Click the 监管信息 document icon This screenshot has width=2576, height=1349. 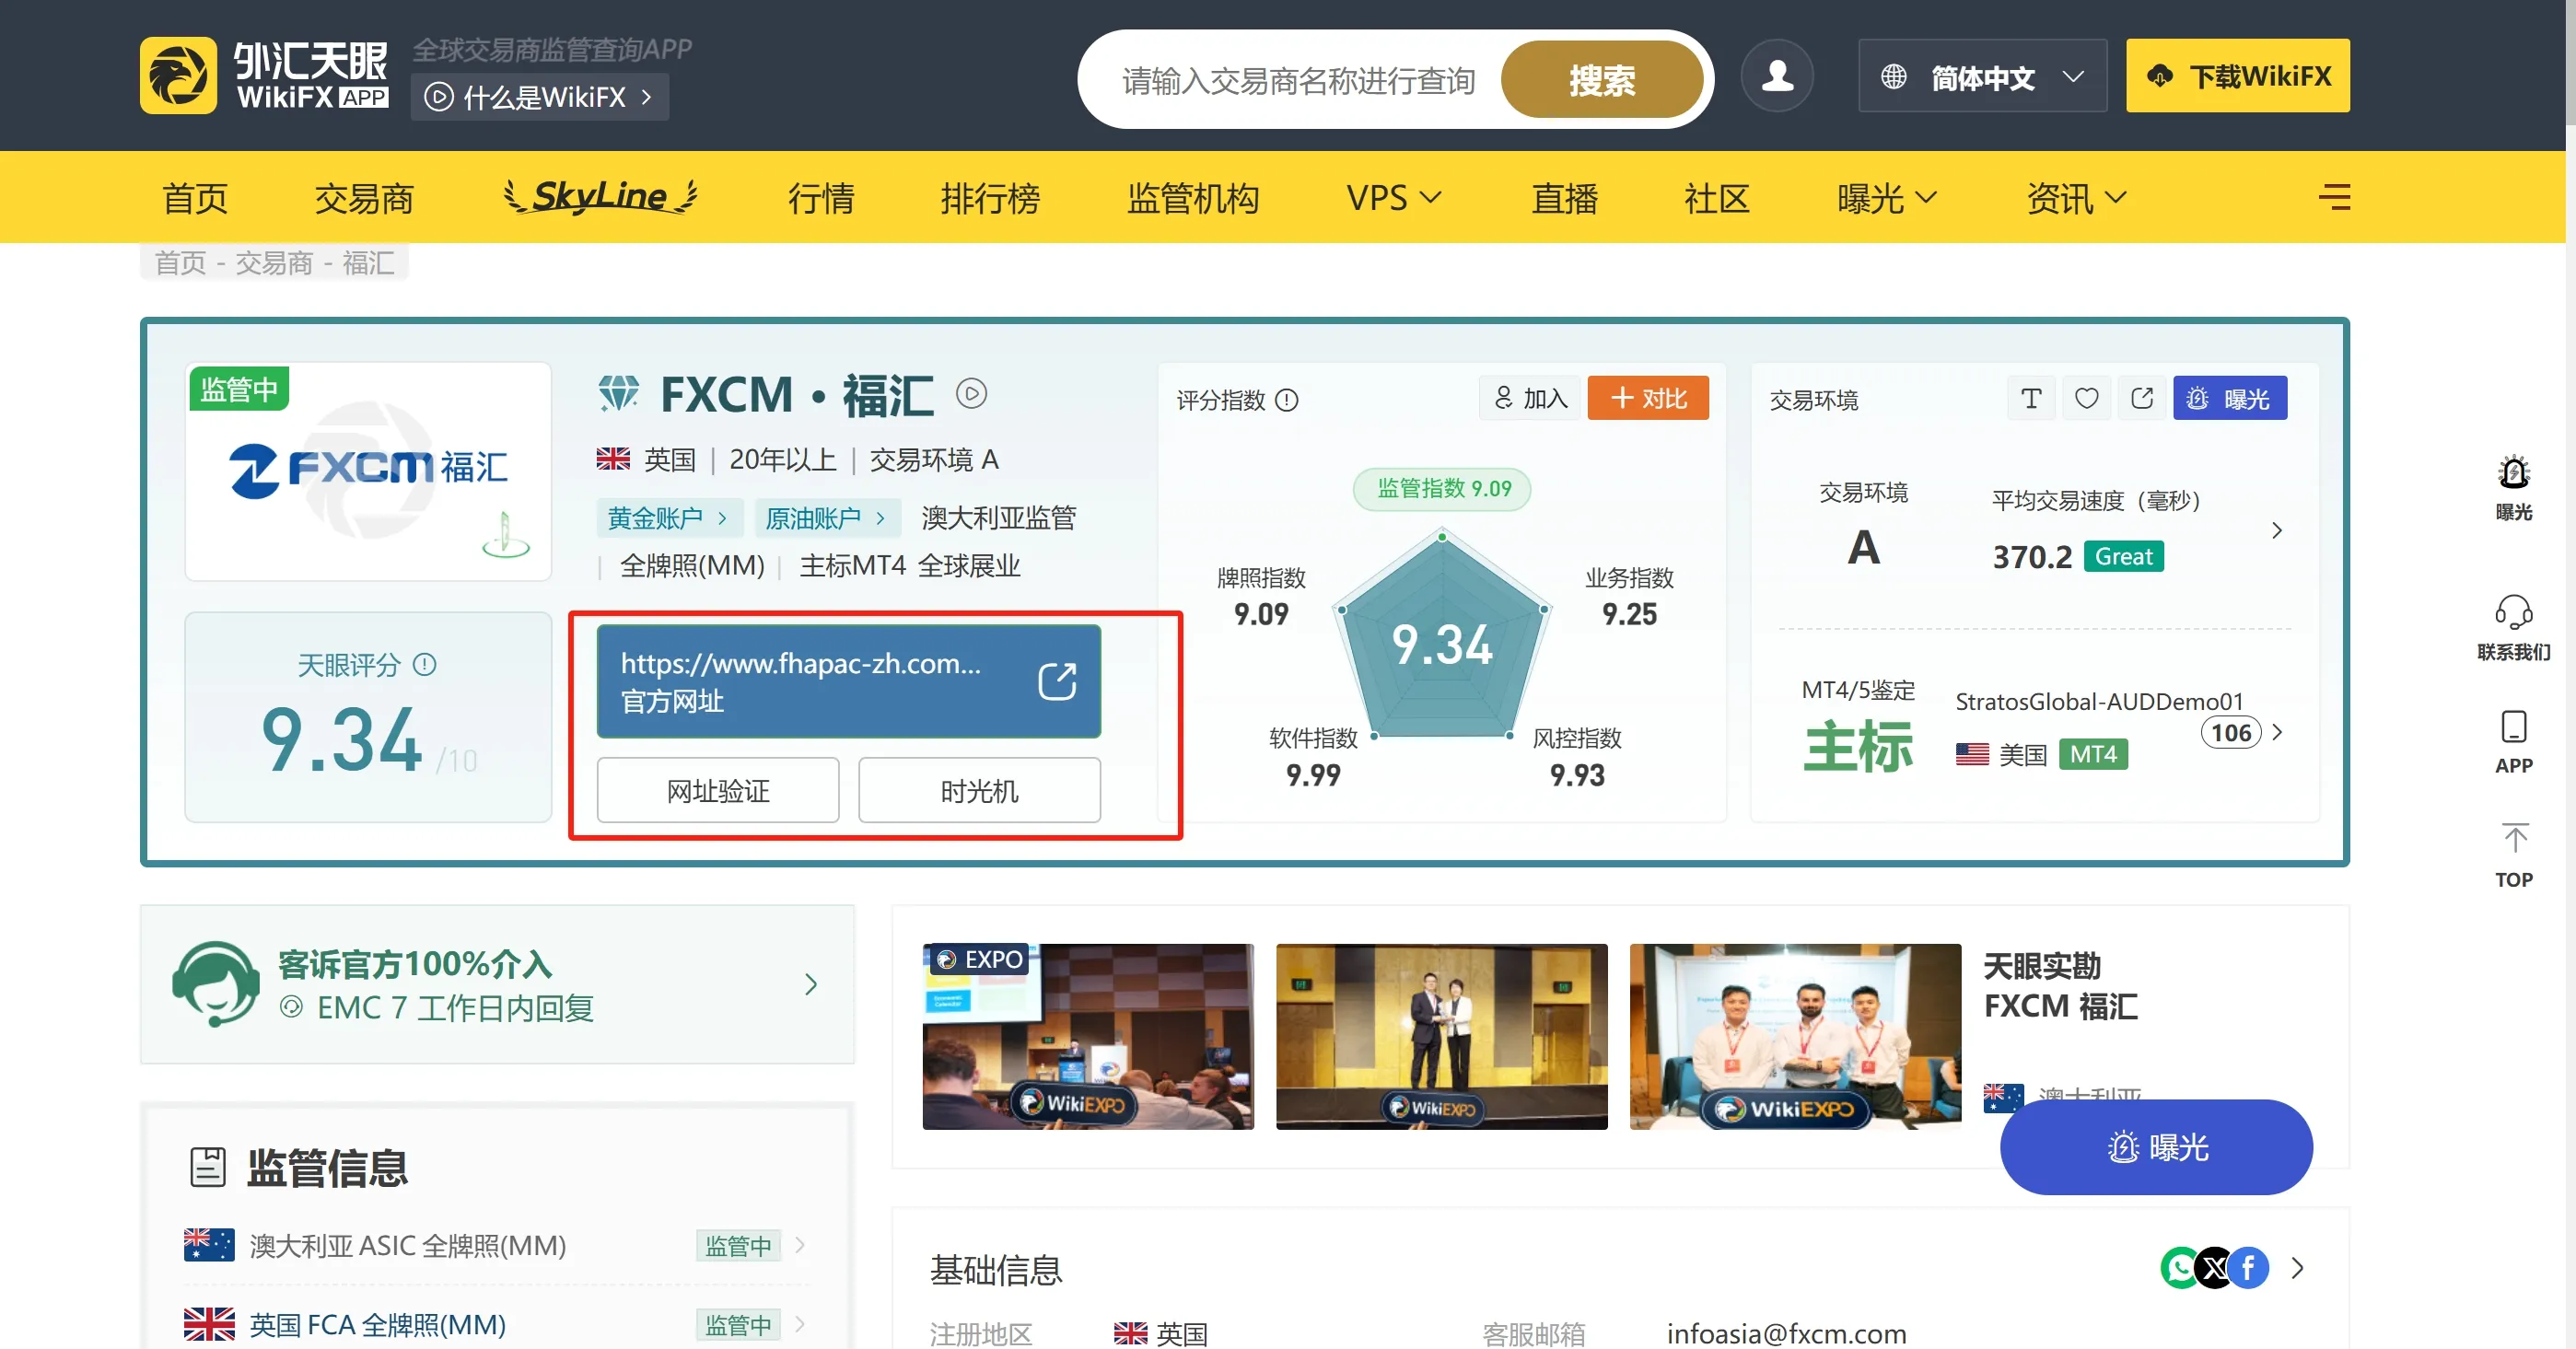(x=207, y=1167)
